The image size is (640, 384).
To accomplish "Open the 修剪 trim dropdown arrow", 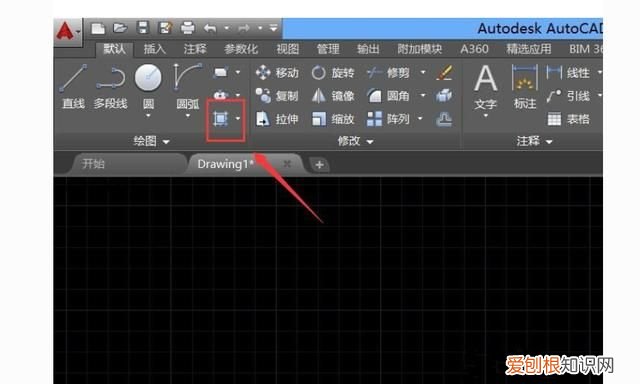I will tap(423, 73).
